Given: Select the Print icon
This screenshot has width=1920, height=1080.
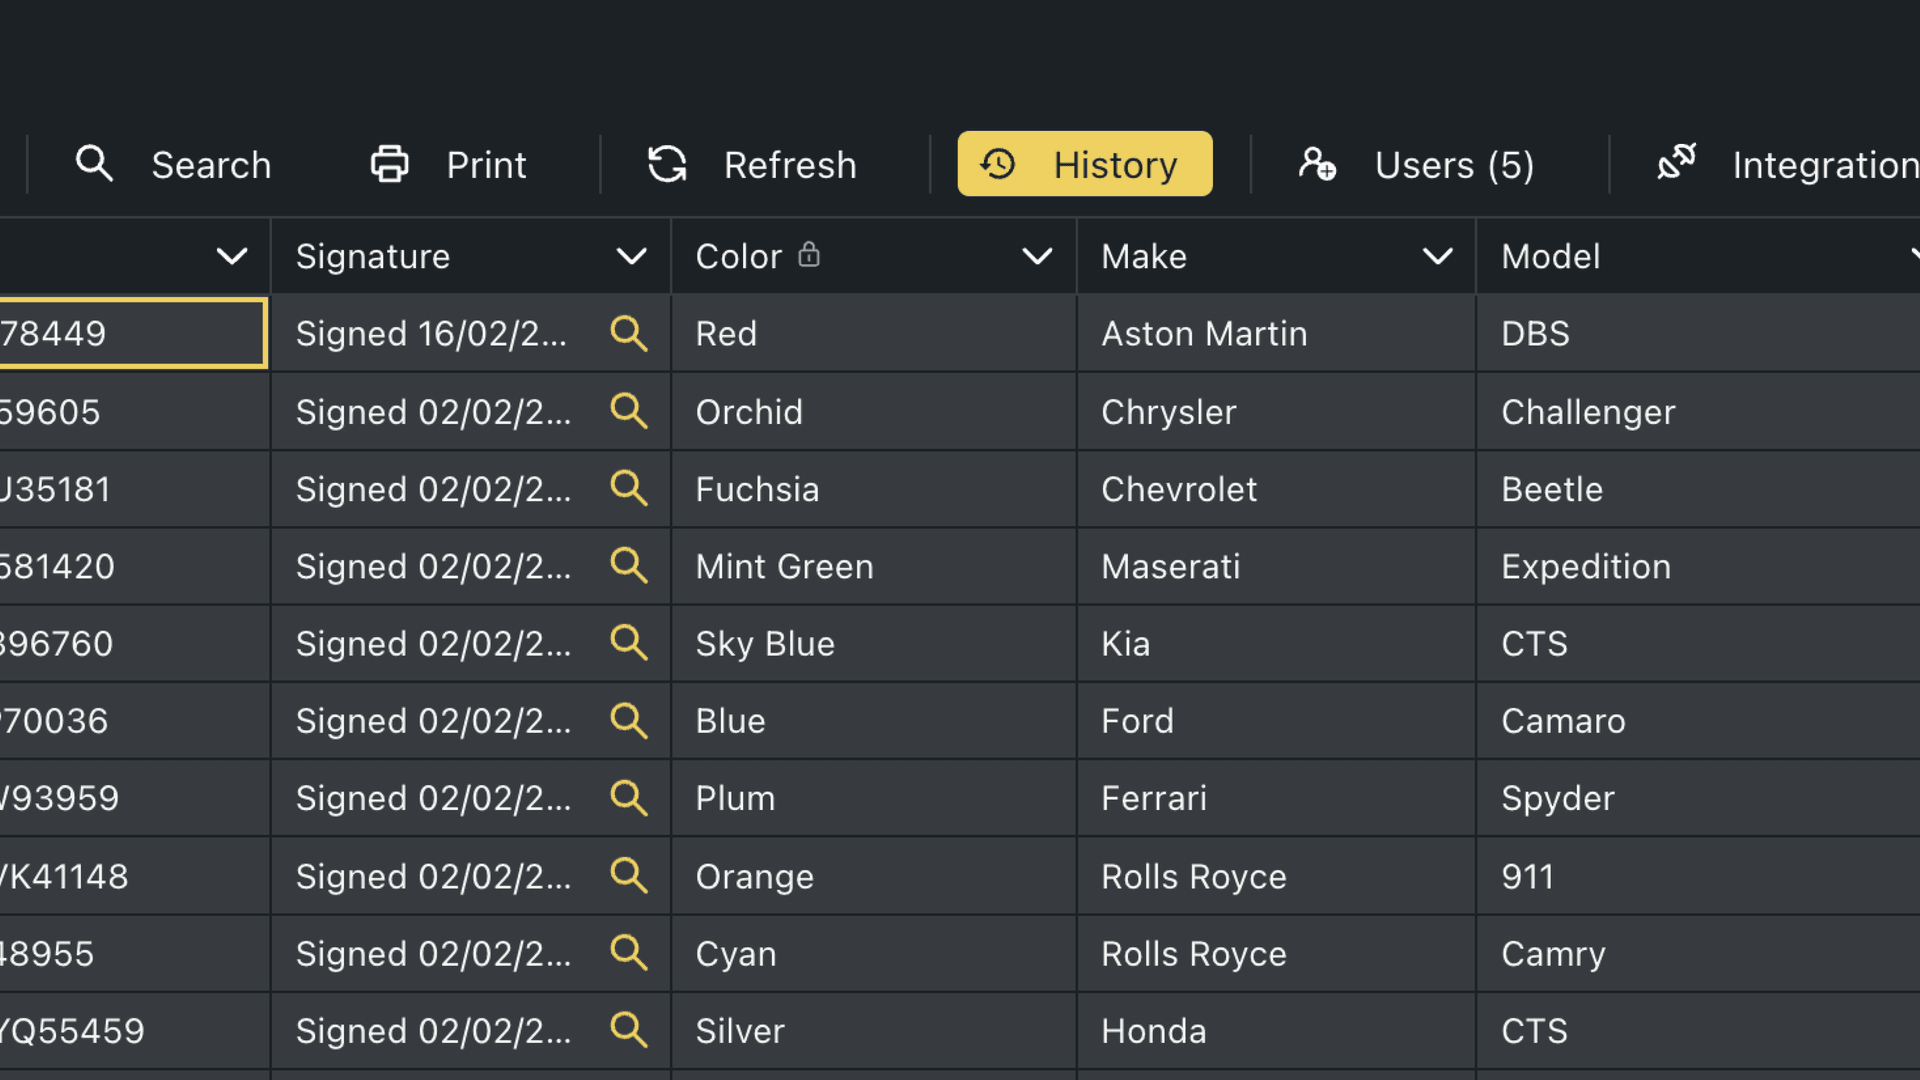Looking at the screenshot, I should pyautogui.click(x=389, y=163).
